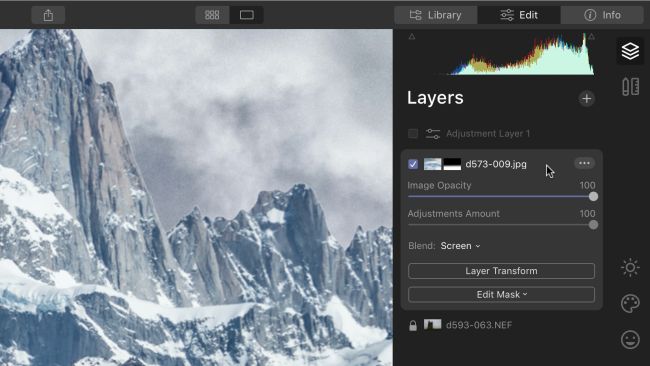The image size is (650, 366).
Task: Add a new layer with plus button
Action: pos(586,99)
